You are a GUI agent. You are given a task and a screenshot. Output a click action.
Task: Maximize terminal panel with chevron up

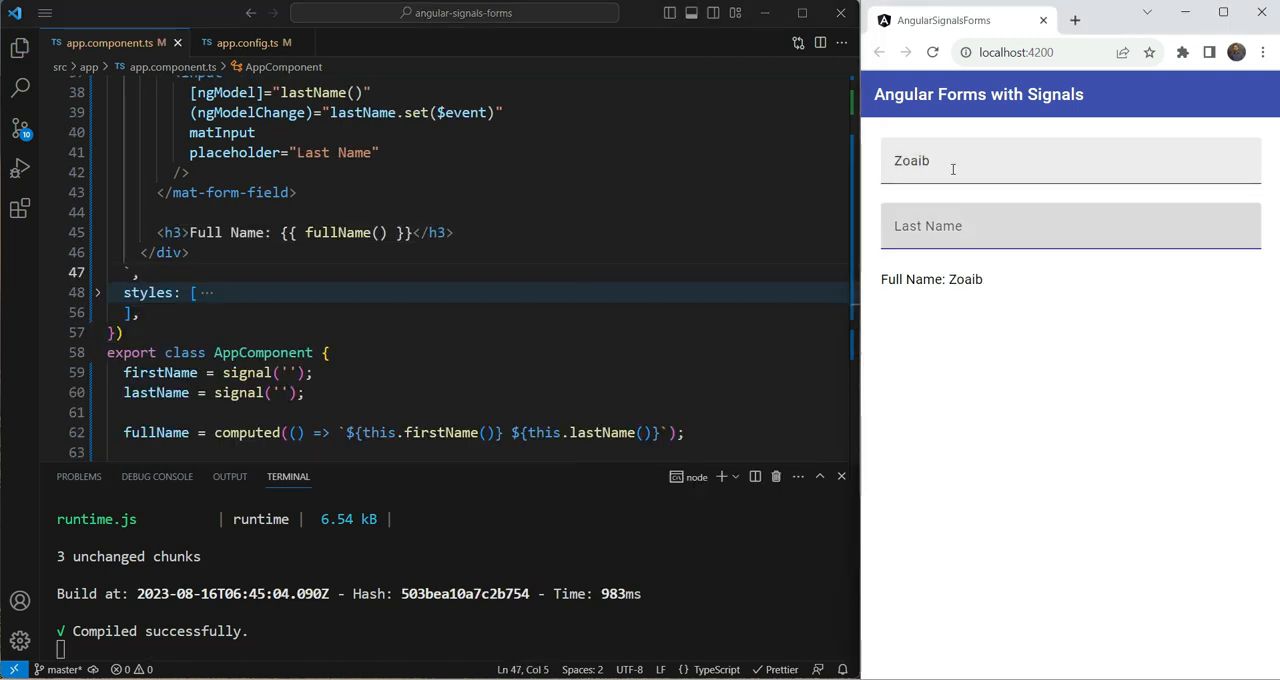point(820,477)
